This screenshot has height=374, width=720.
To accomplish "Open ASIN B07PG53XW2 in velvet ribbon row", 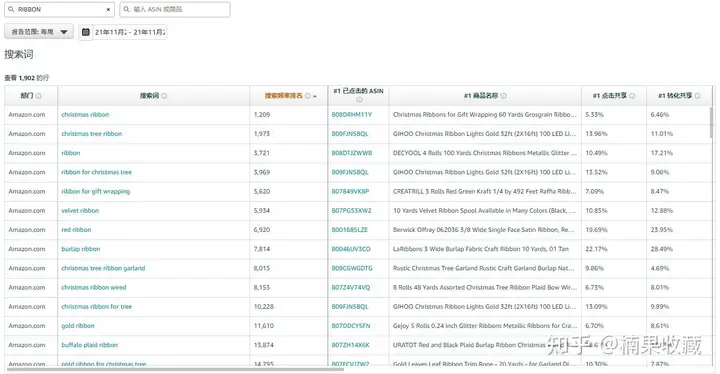I will click(351, 210).
